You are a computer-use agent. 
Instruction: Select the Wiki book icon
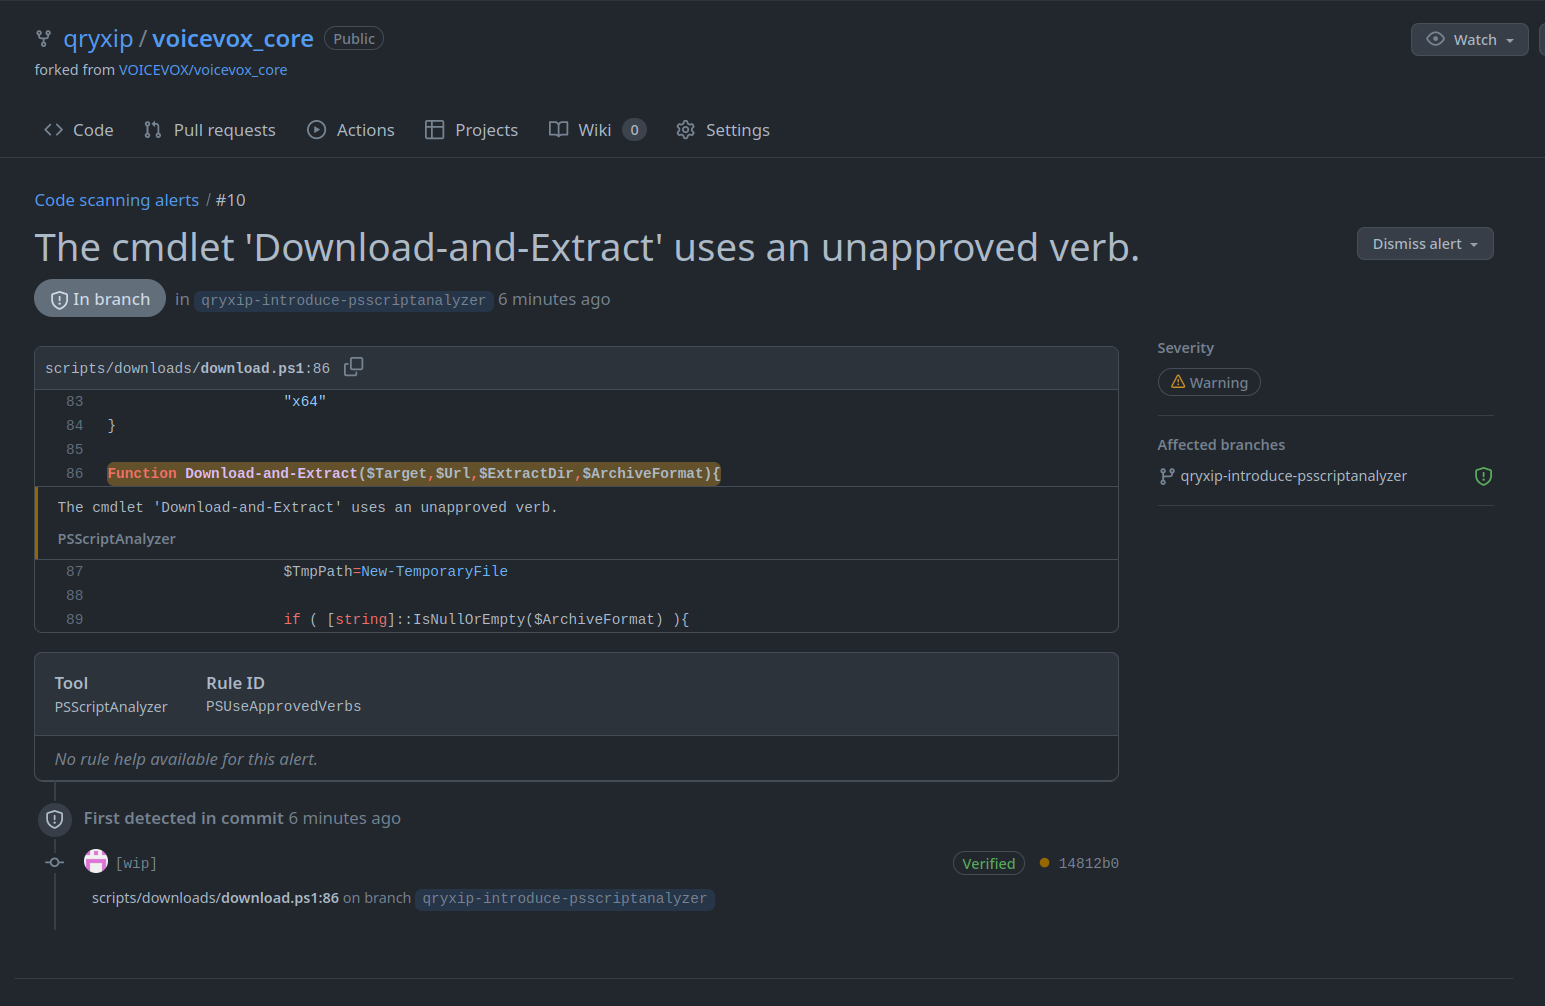pyautogui.click(x=558, y=129)
